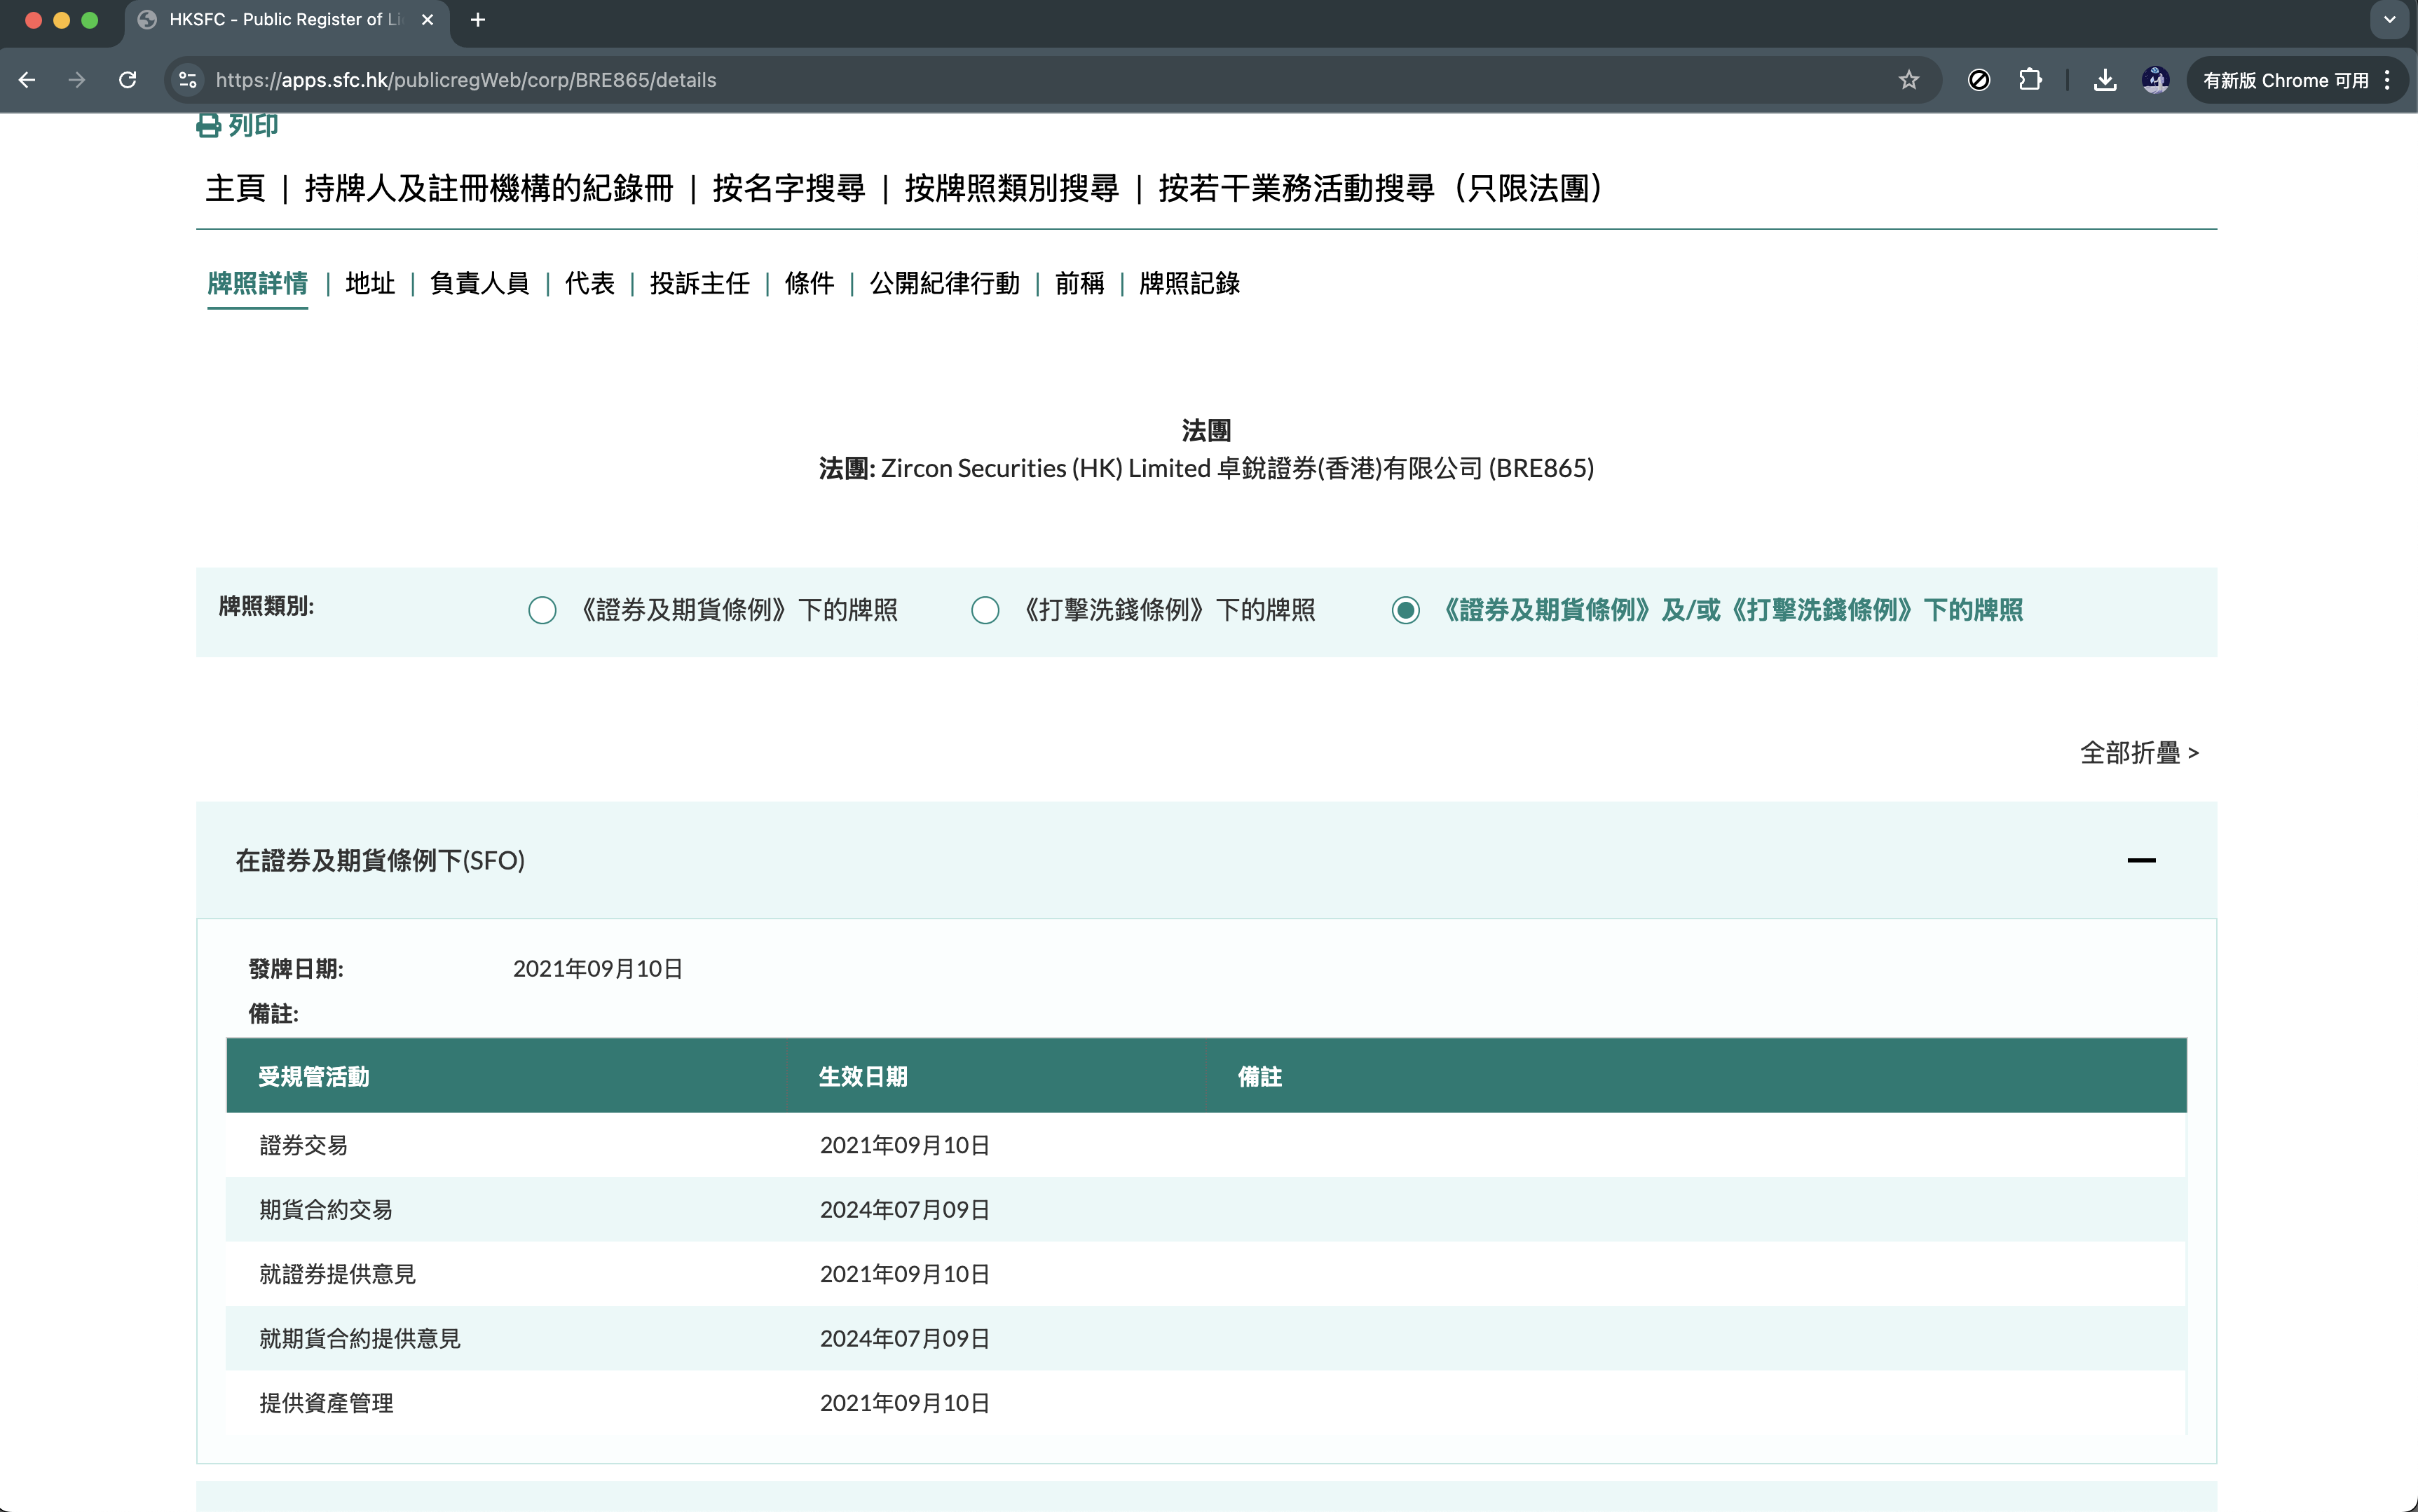Open the tab search dropdown arrow

point(2390,20)
